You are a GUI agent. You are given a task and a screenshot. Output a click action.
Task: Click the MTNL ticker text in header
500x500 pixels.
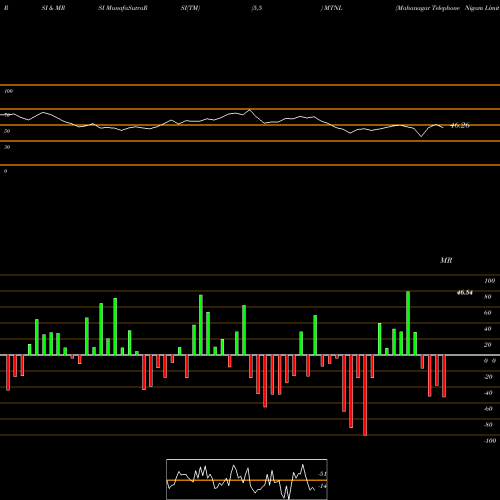333,8
